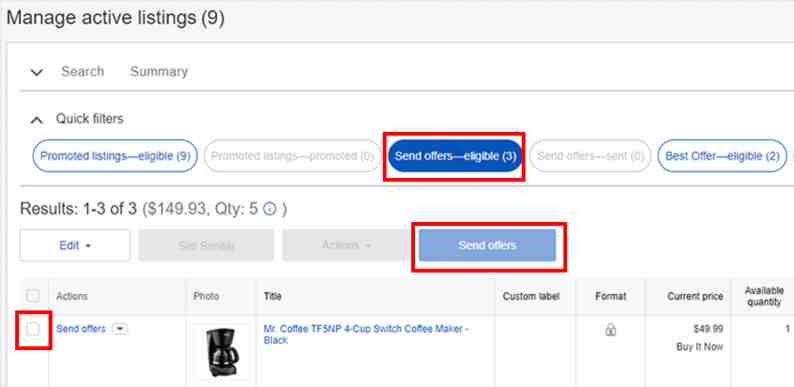Open the Actions dropdown button

tap(346, 246)
